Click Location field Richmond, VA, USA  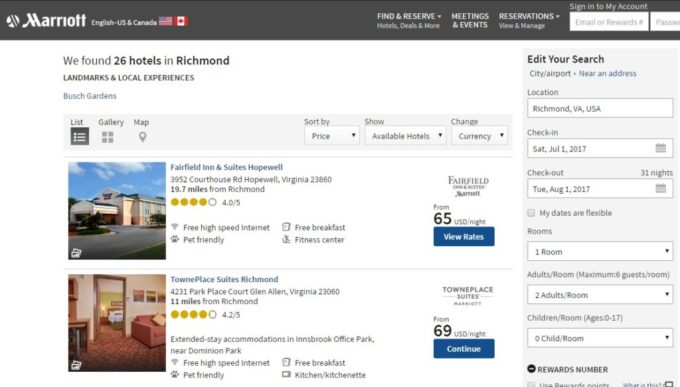pyautogui.click(x=600, y=108)
